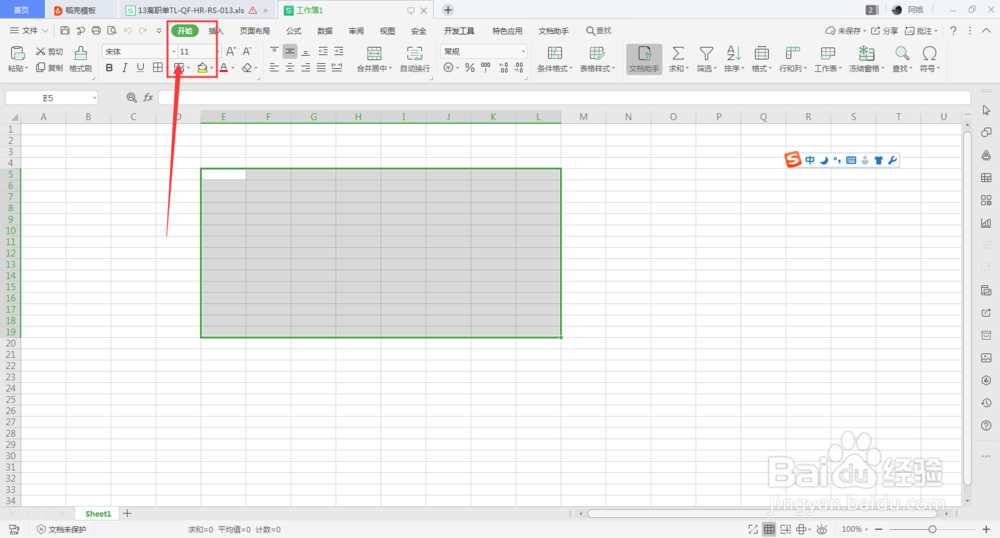Switch to Data (数据) tab
This screenshot has width=1000, height=538.
tap(325, 31)
